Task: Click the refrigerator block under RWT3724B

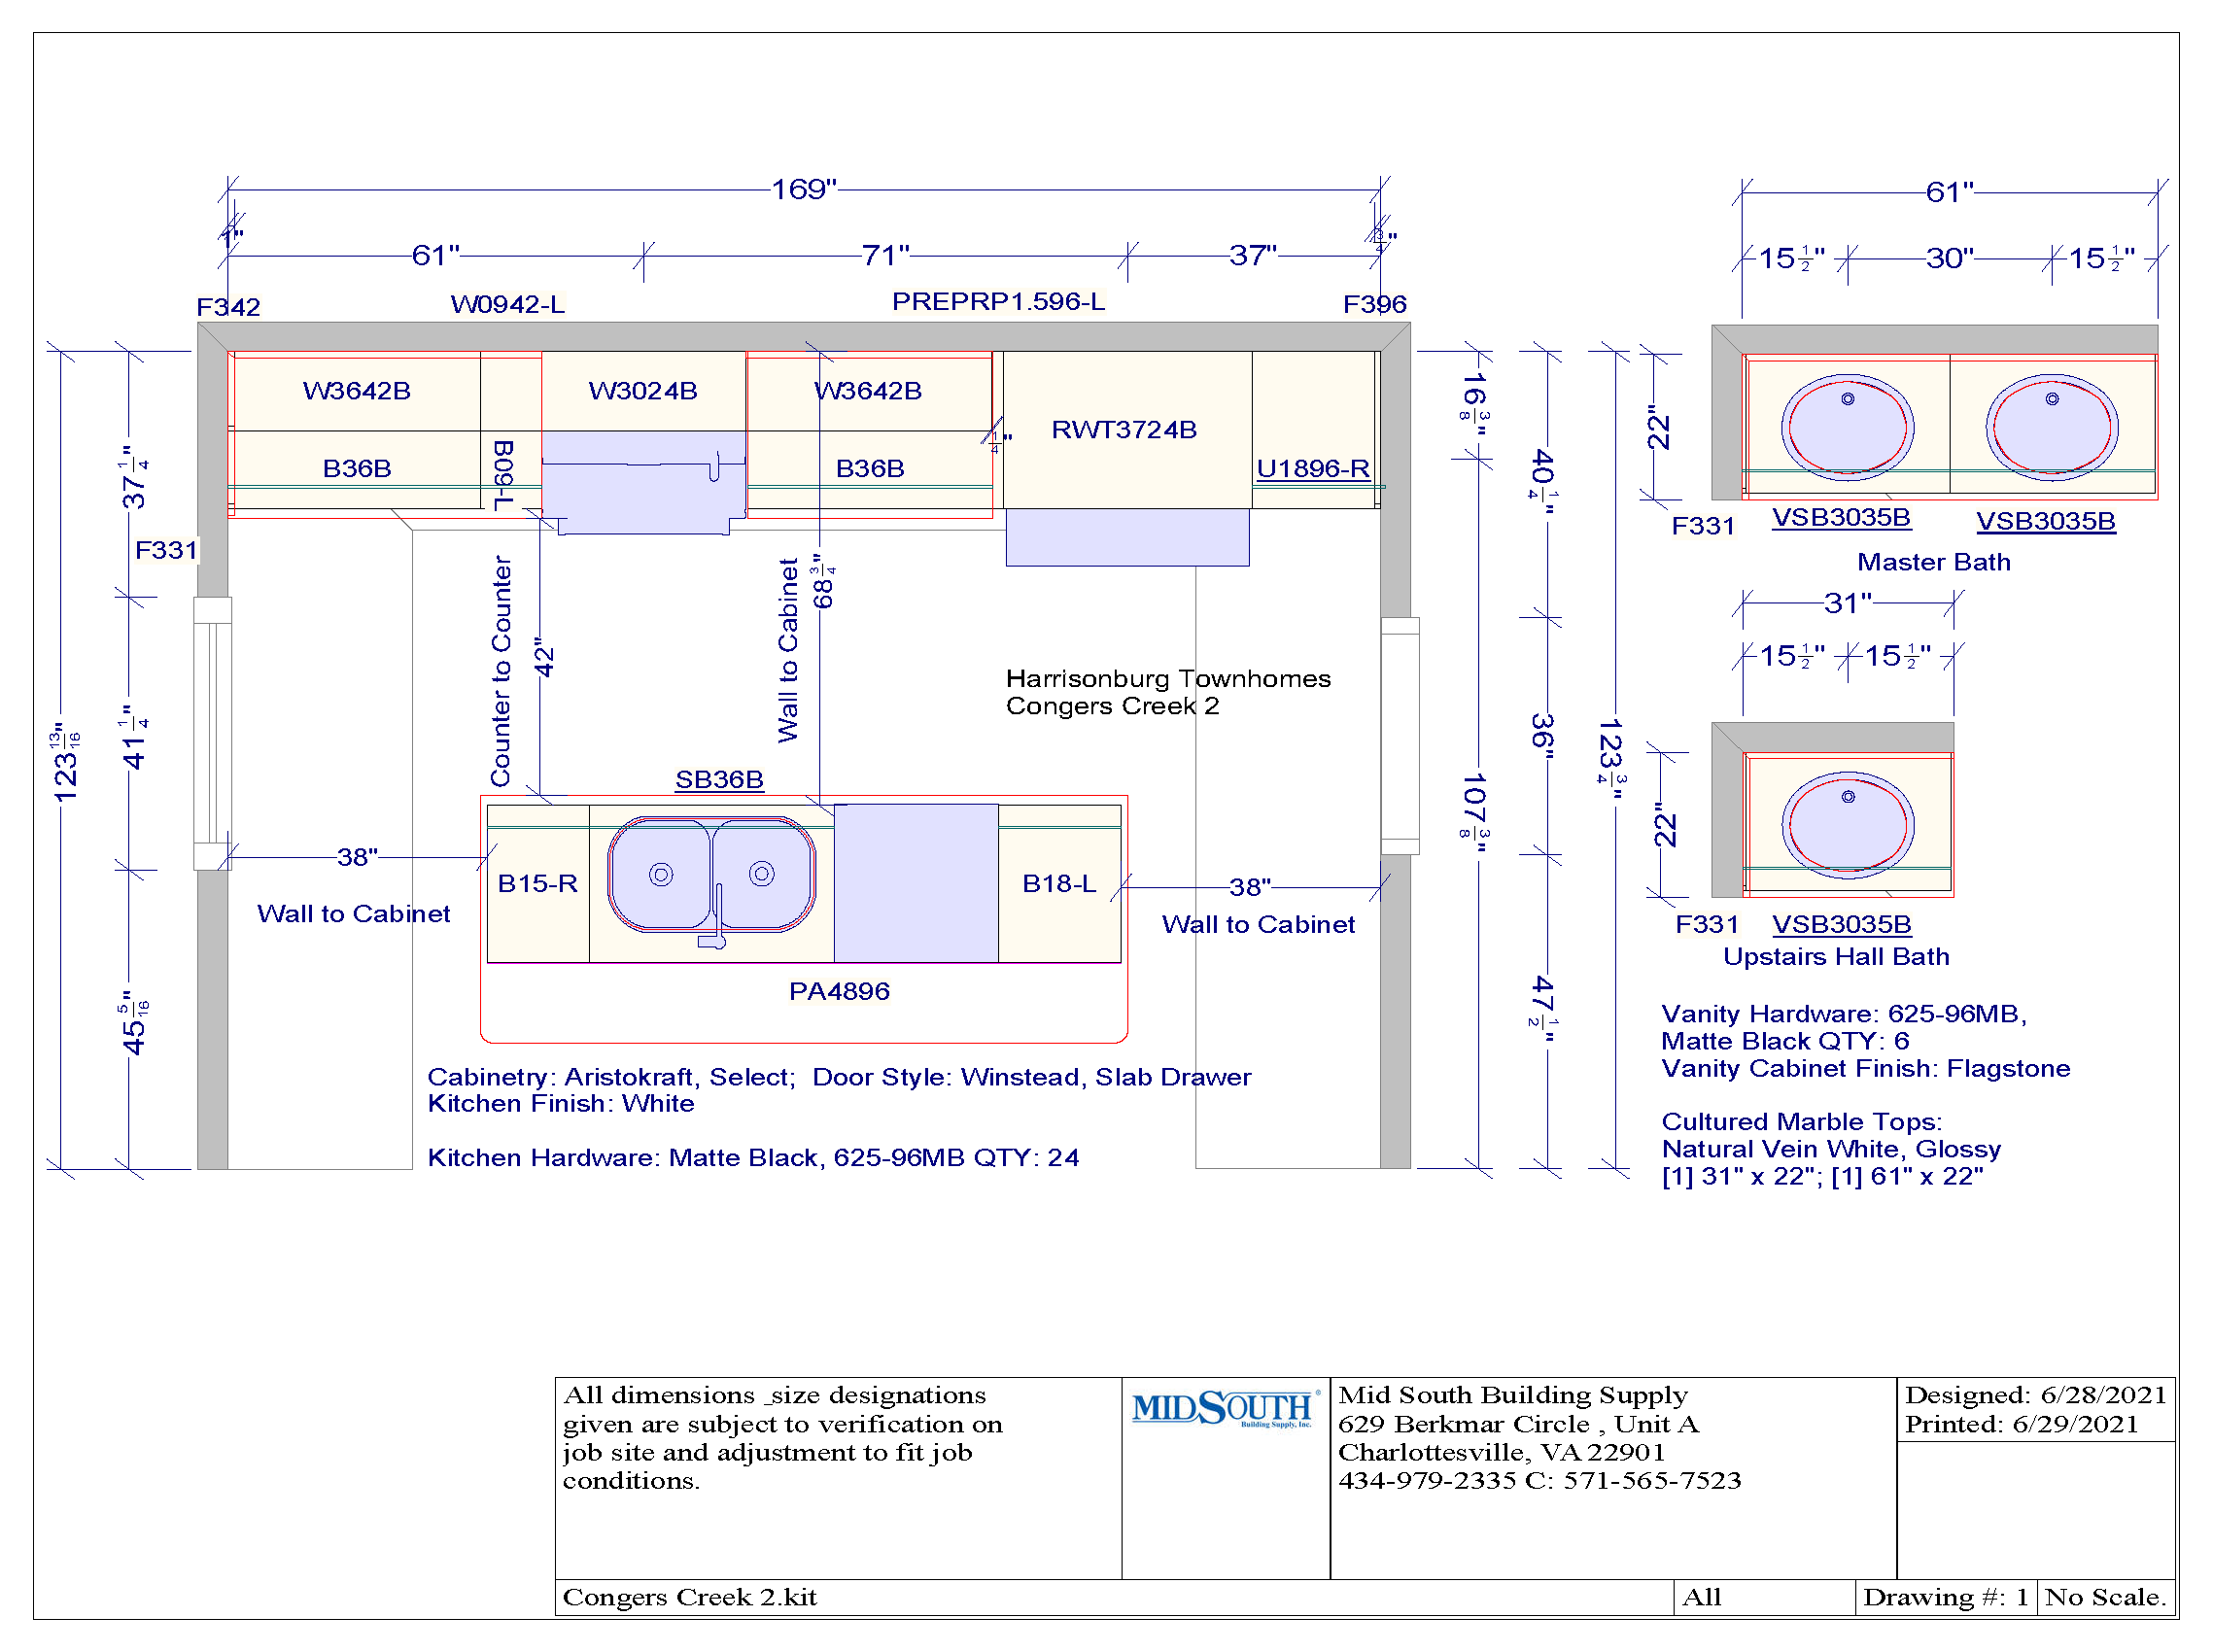Action: coord(1126,537)
